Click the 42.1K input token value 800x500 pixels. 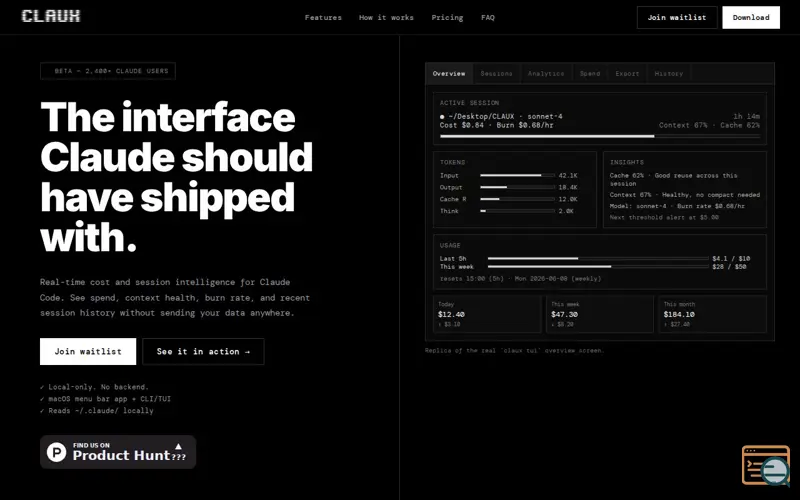568,176
